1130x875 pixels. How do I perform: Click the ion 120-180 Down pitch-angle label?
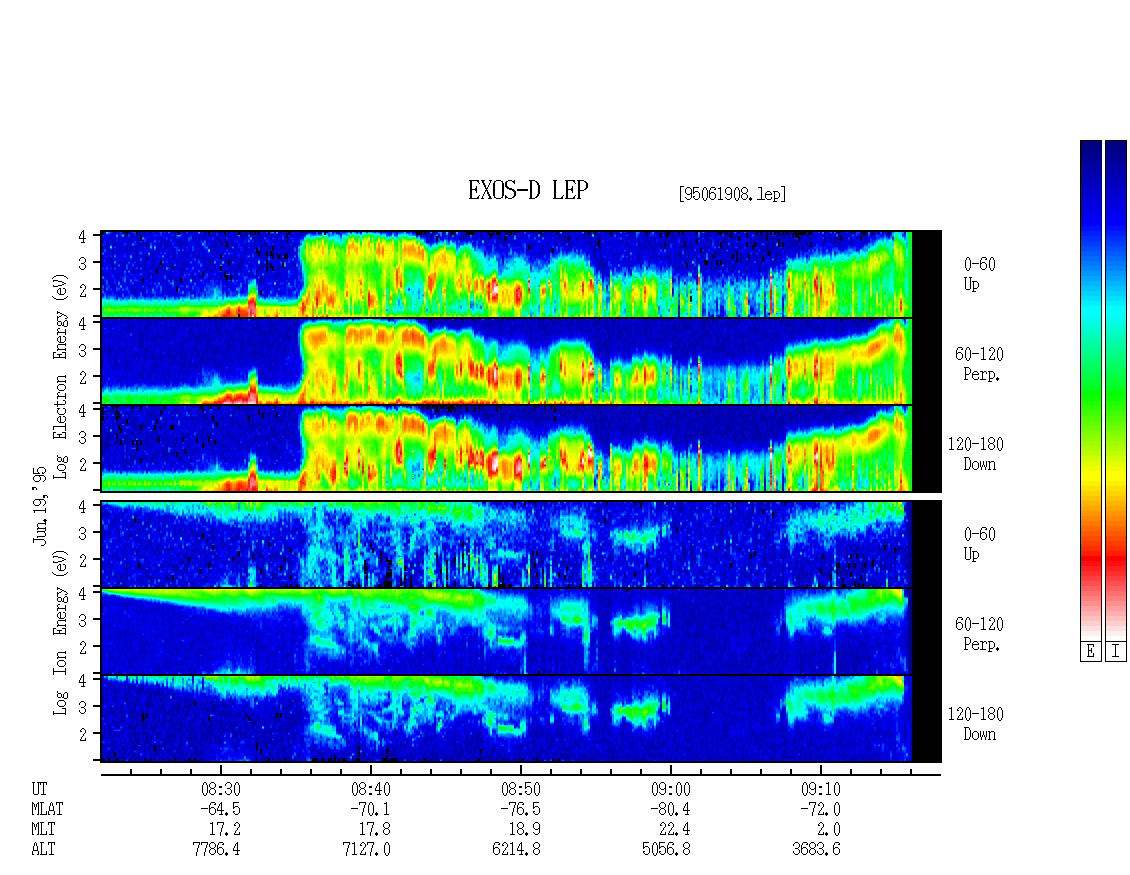coord(976,724)
